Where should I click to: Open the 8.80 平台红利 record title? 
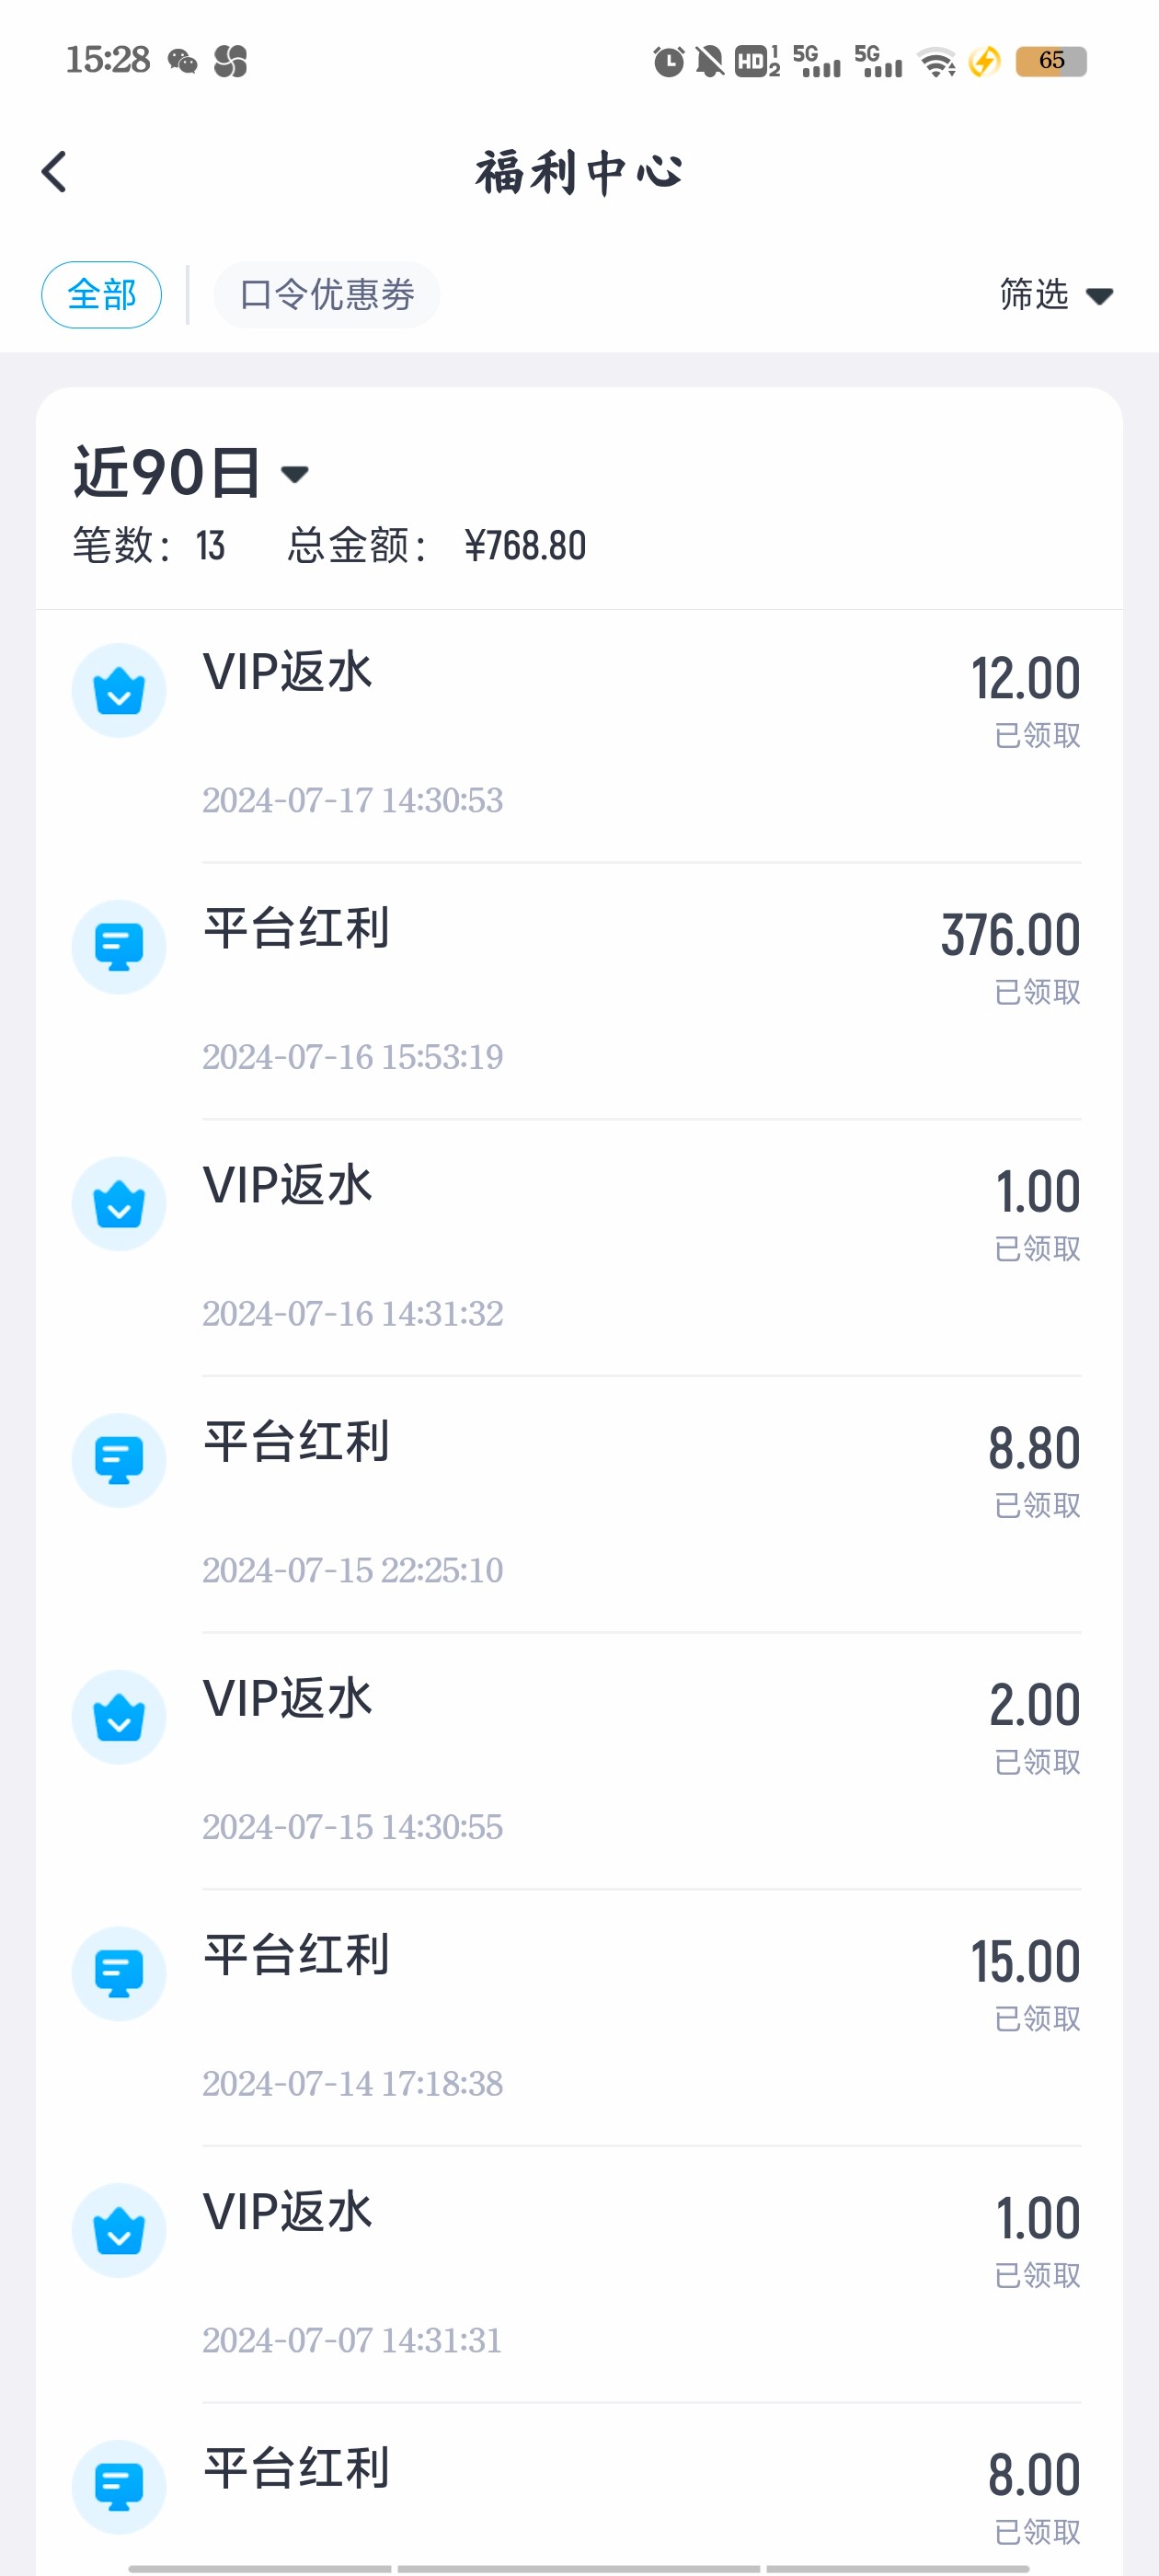296,1442
